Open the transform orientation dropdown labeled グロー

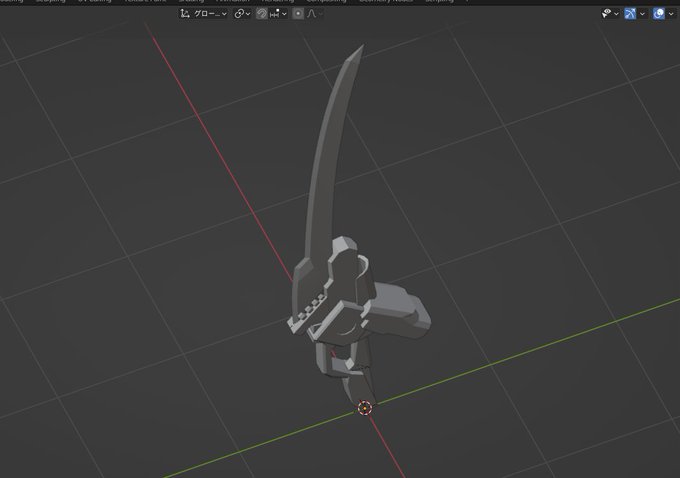[203, 14]
